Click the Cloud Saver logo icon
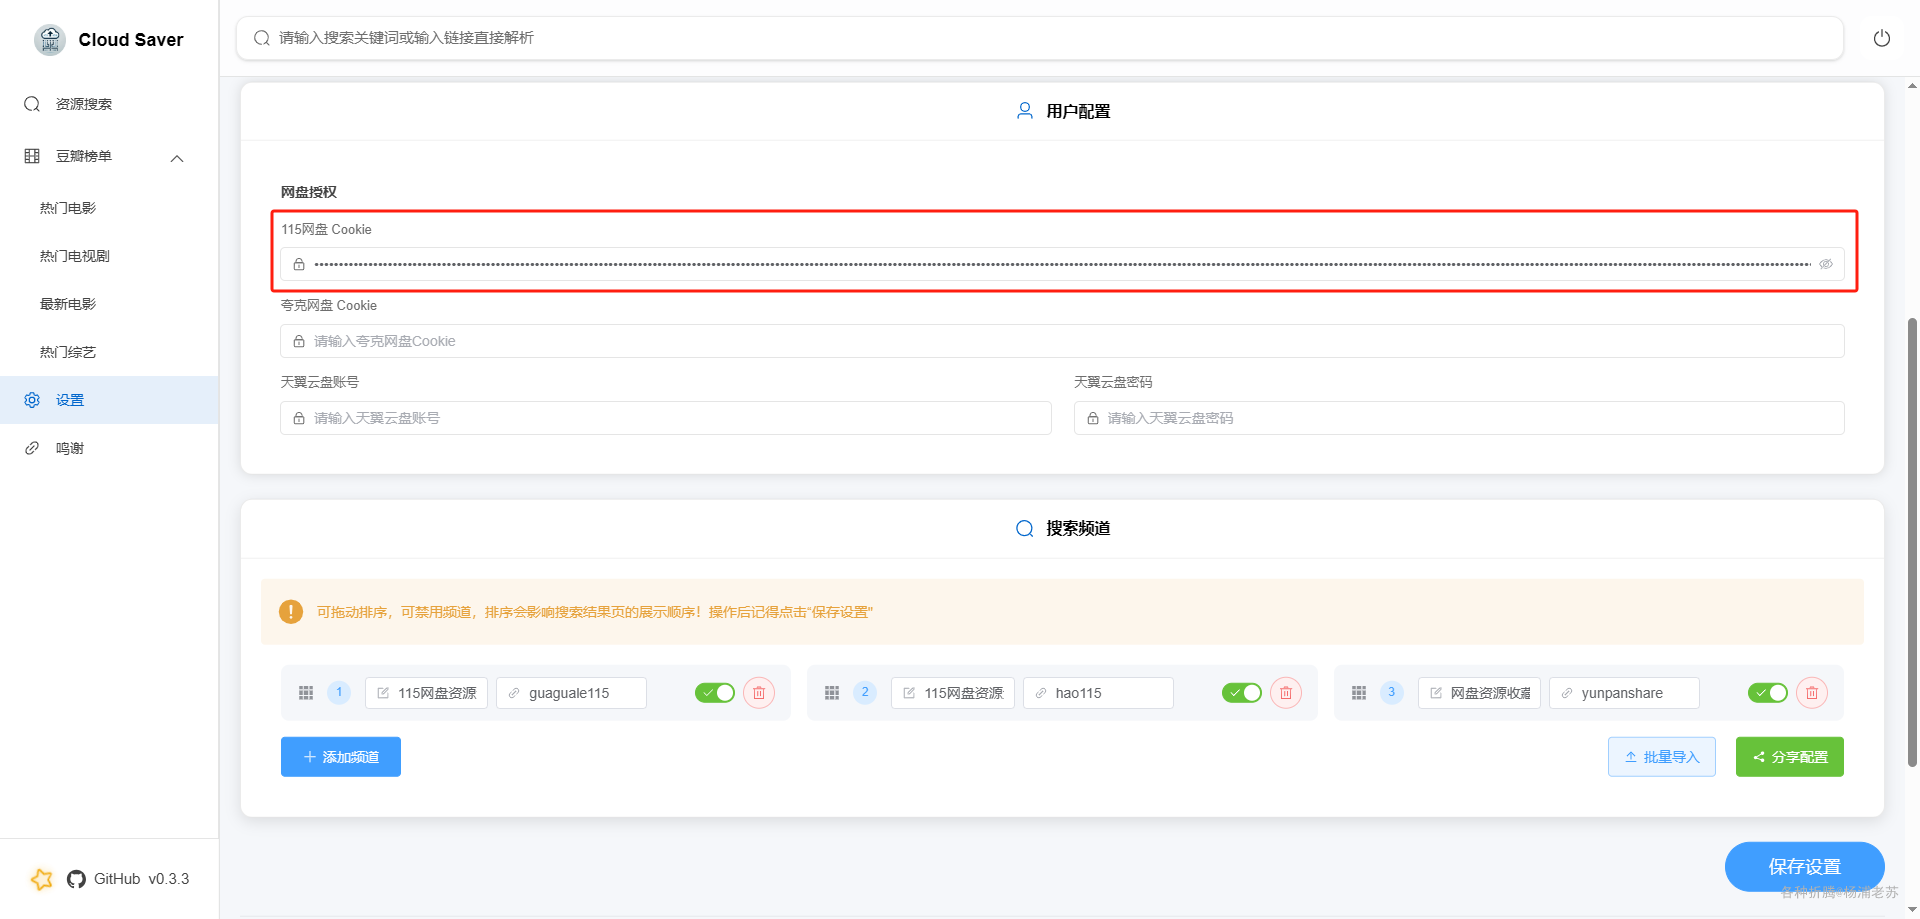 click(x=50, y=40)
